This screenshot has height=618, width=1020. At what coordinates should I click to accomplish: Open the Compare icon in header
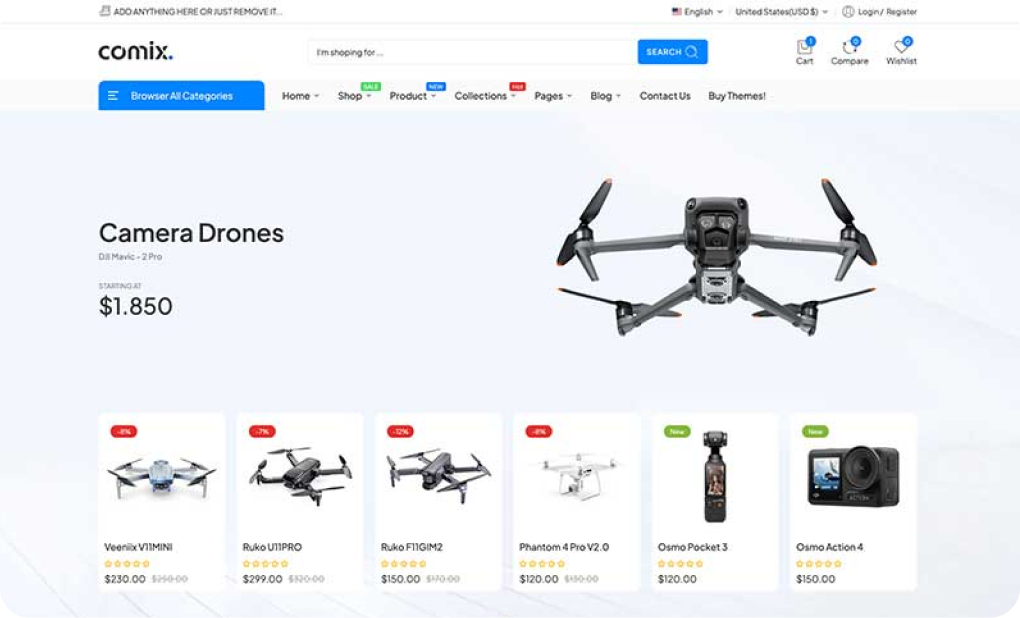[x=849, y=47]
